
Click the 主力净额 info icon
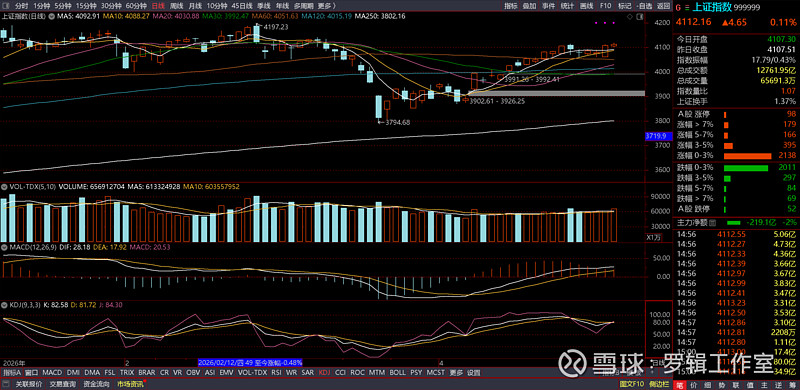(x=713, y=223)
